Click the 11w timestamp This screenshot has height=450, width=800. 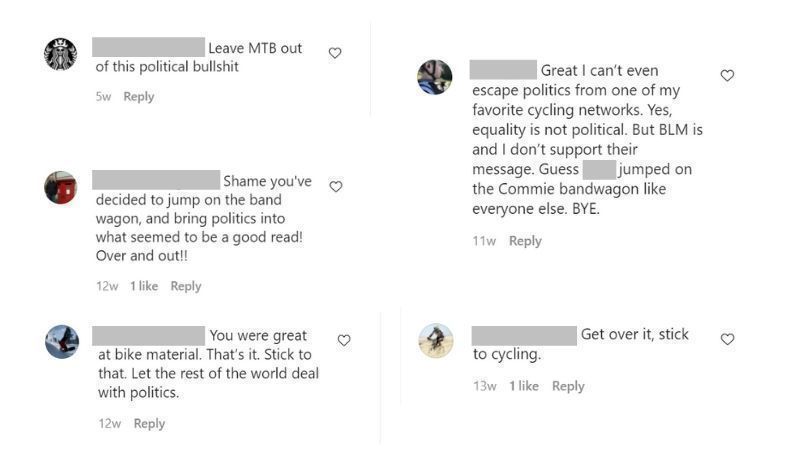click(484, 241)
